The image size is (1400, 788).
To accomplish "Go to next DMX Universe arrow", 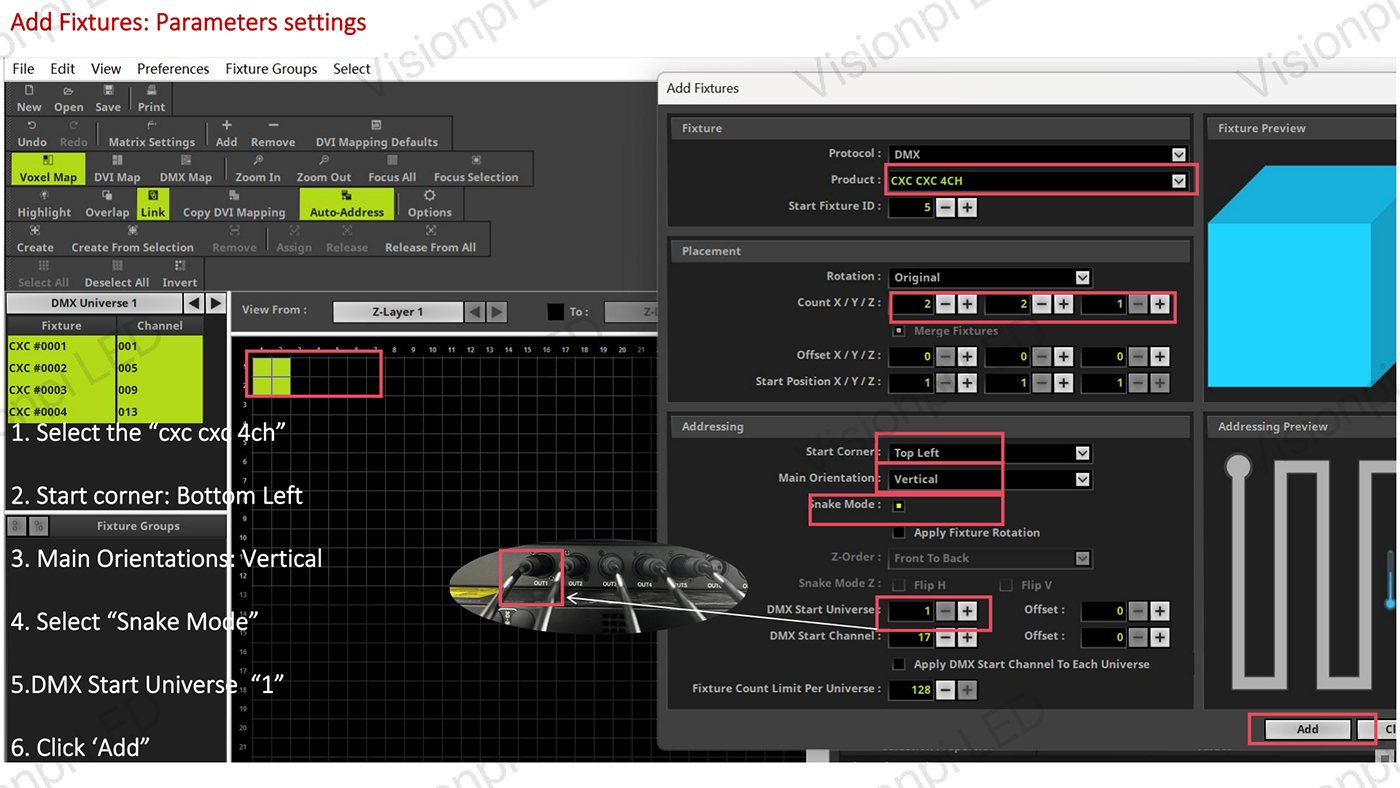I will pyautogui.click(x=215, y=303).
